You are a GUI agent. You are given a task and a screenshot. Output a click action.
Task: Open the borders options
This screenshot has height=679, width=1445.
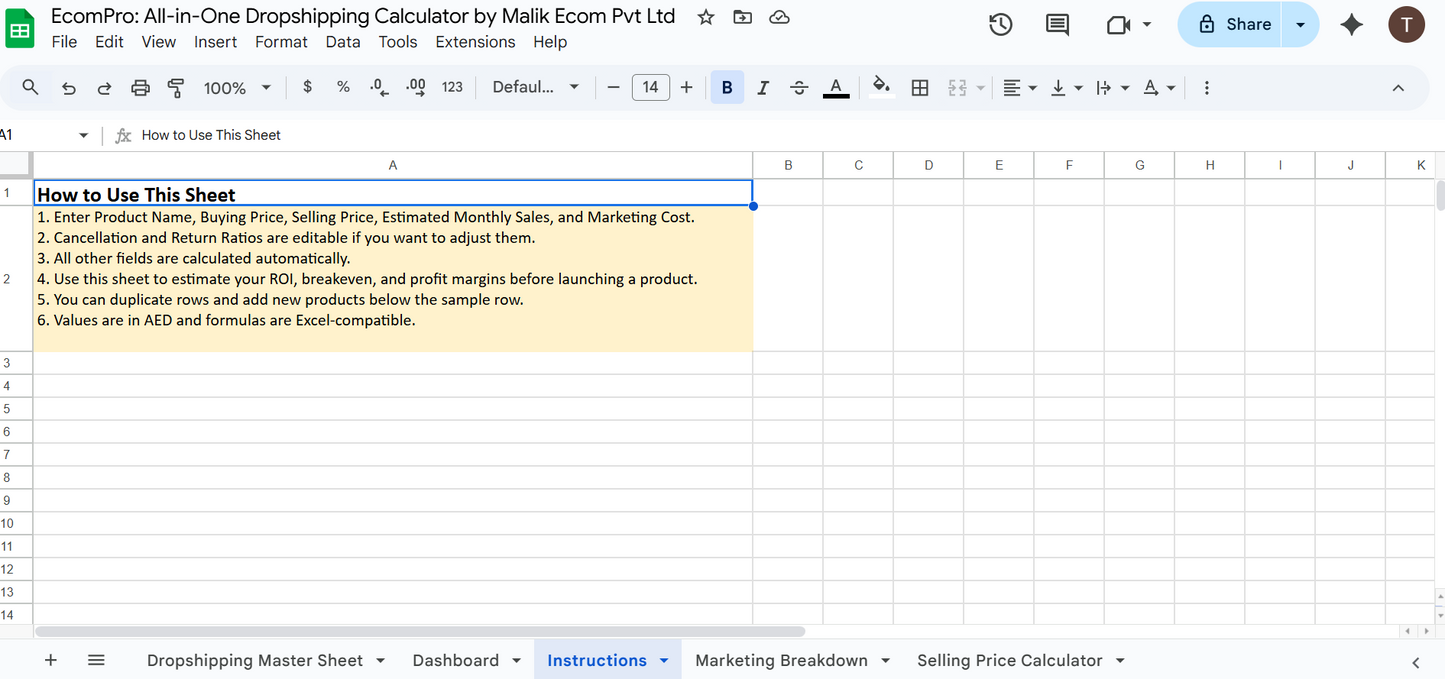[x=920, y=88]
